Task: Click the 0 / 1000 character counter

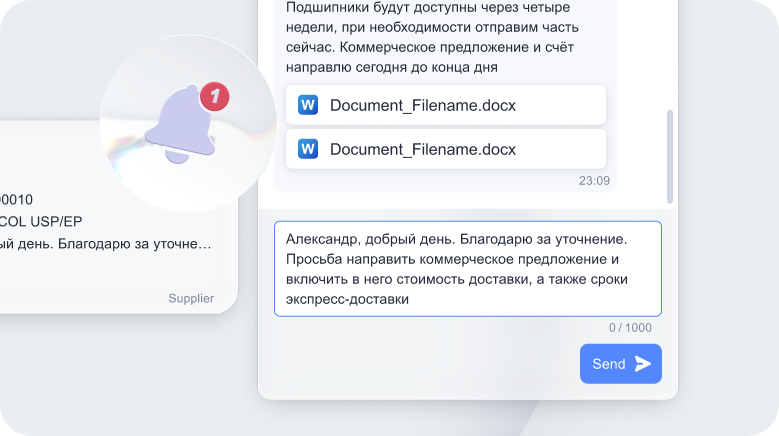Action: pos(630,328)
